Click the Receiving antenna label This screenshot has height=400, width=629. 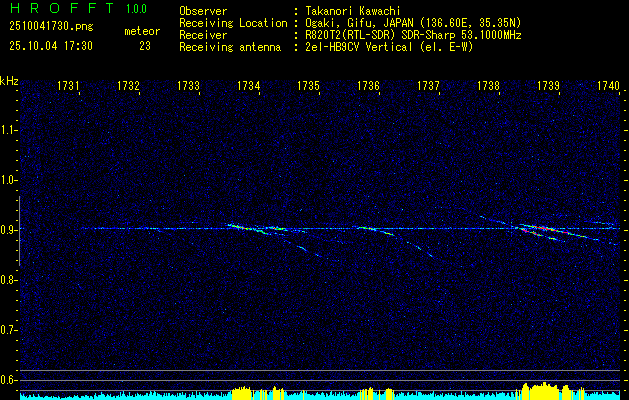coord(230,47)
